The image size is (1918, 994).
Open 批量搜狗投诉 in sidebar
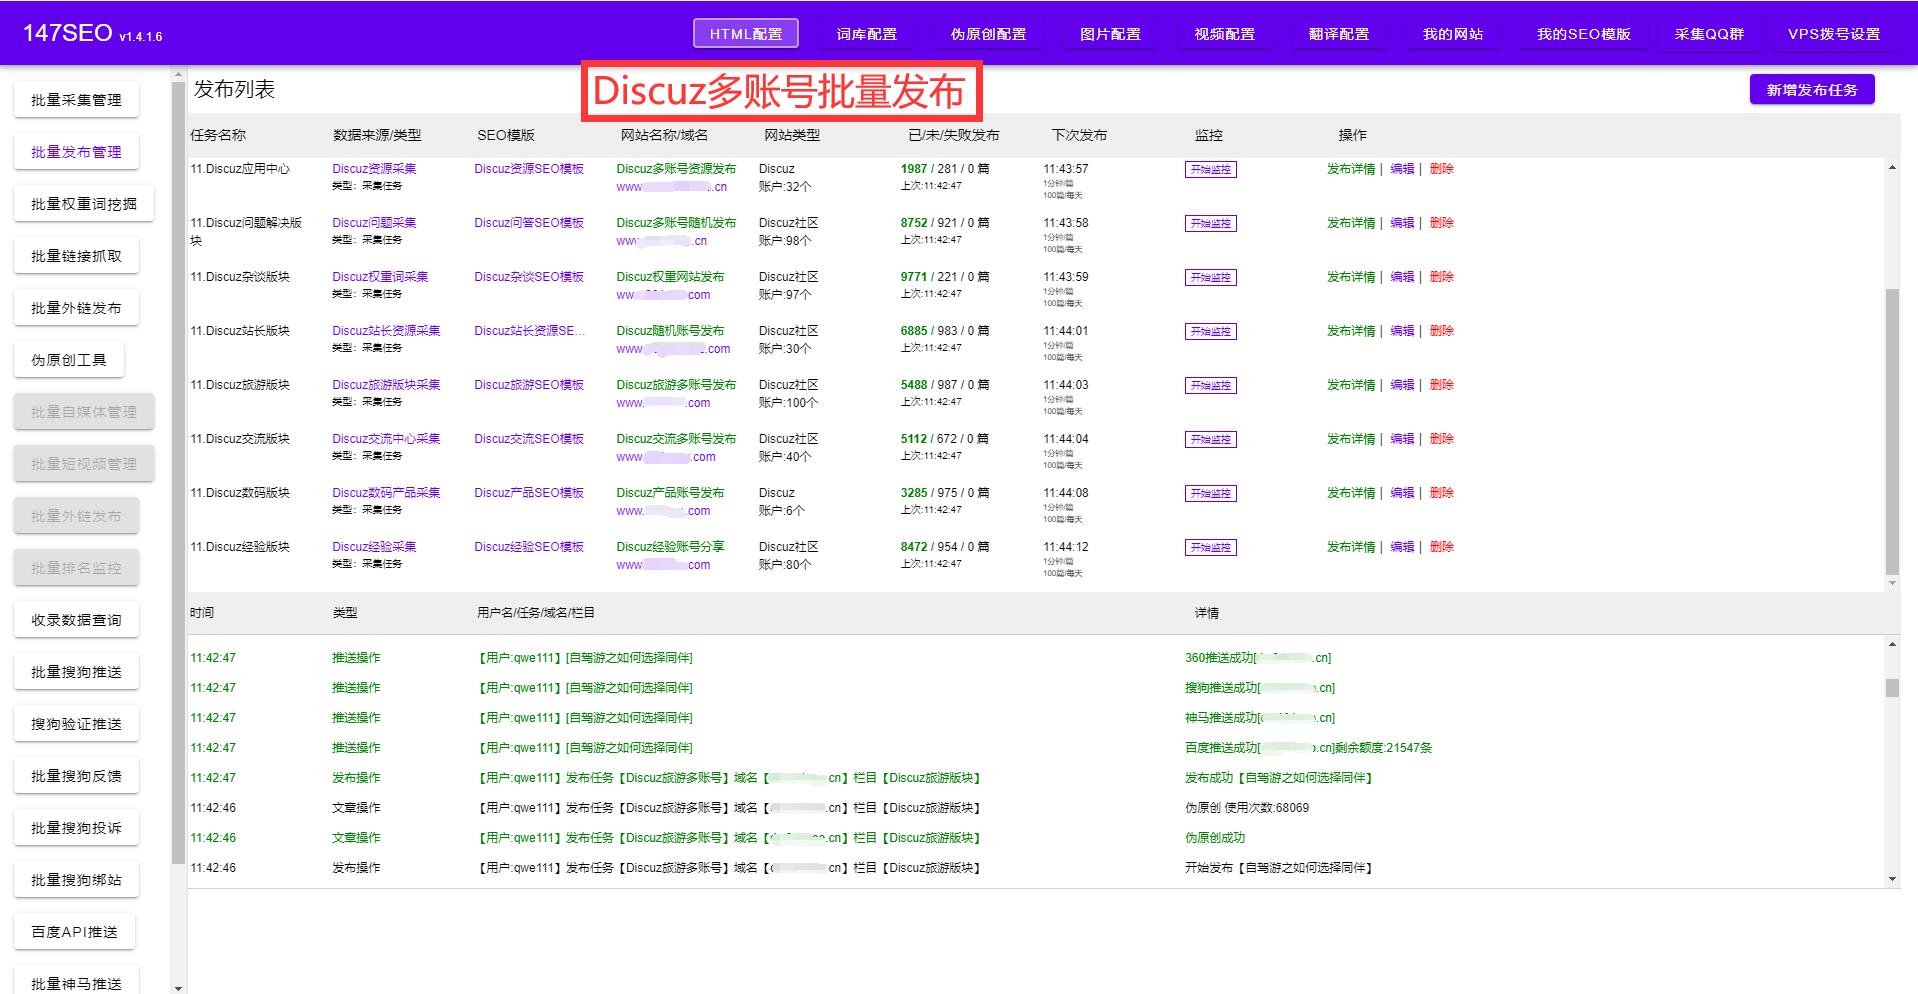coord(76,828)
